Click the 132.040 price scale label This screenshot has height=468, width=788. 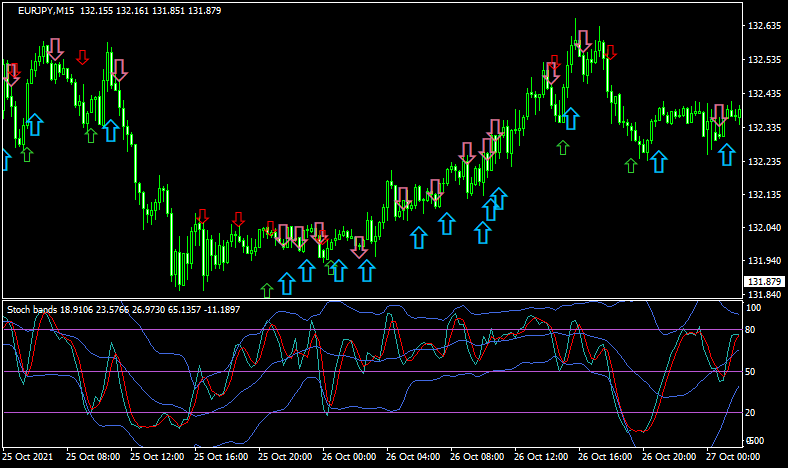(x=764, y=228)
